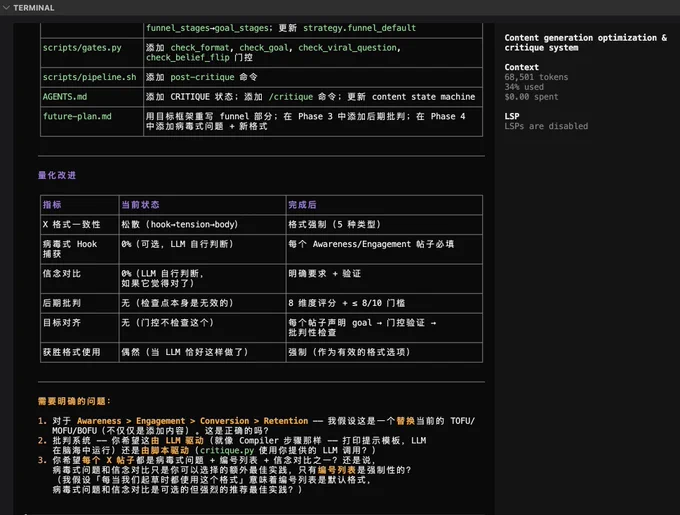This screenshot has width=680, height=515.
Task: Click the highlighted Retention word in question 1
Action: tap(286, 421)
